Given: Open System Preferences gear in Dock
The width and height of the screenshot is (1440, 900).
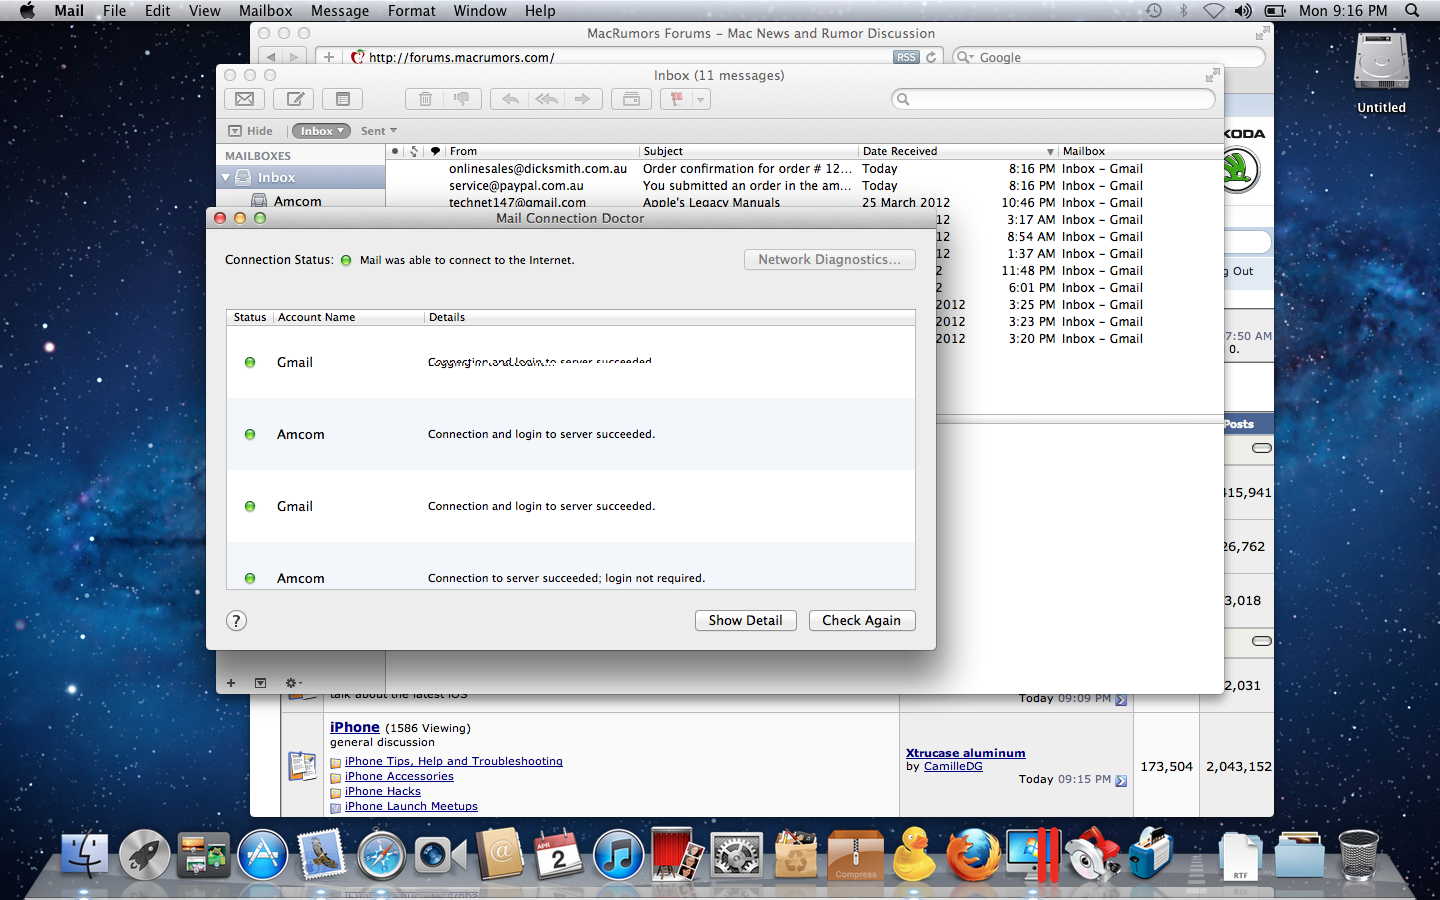Looking at the screenshot, I should 737,856.
